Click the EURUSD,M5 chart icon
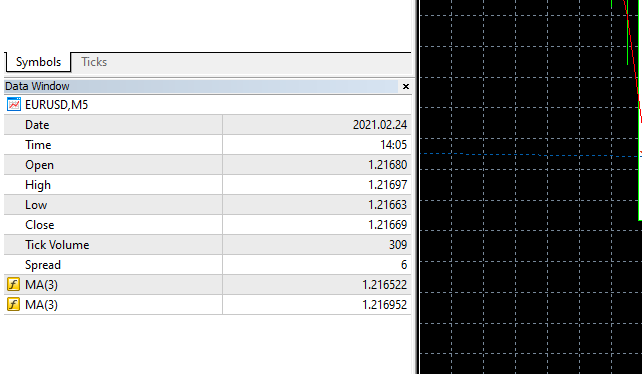The width and height of the screenshot is (642, 374). pyautogui.click(x=14, y=104)
